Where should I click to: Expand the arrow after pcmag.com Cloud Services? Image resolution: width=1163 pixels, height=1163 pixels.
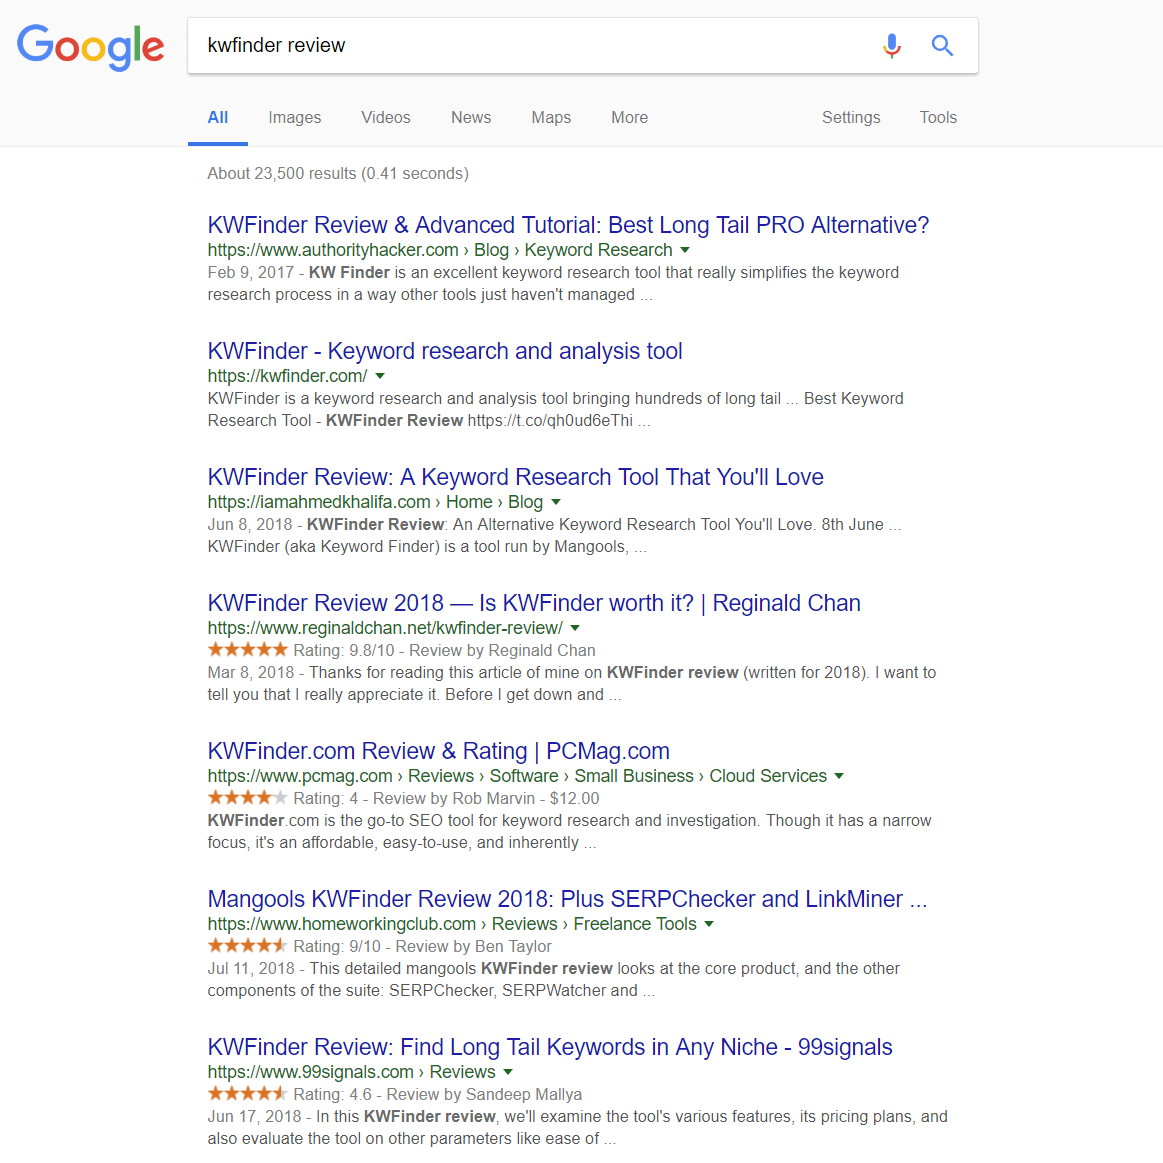840,777
